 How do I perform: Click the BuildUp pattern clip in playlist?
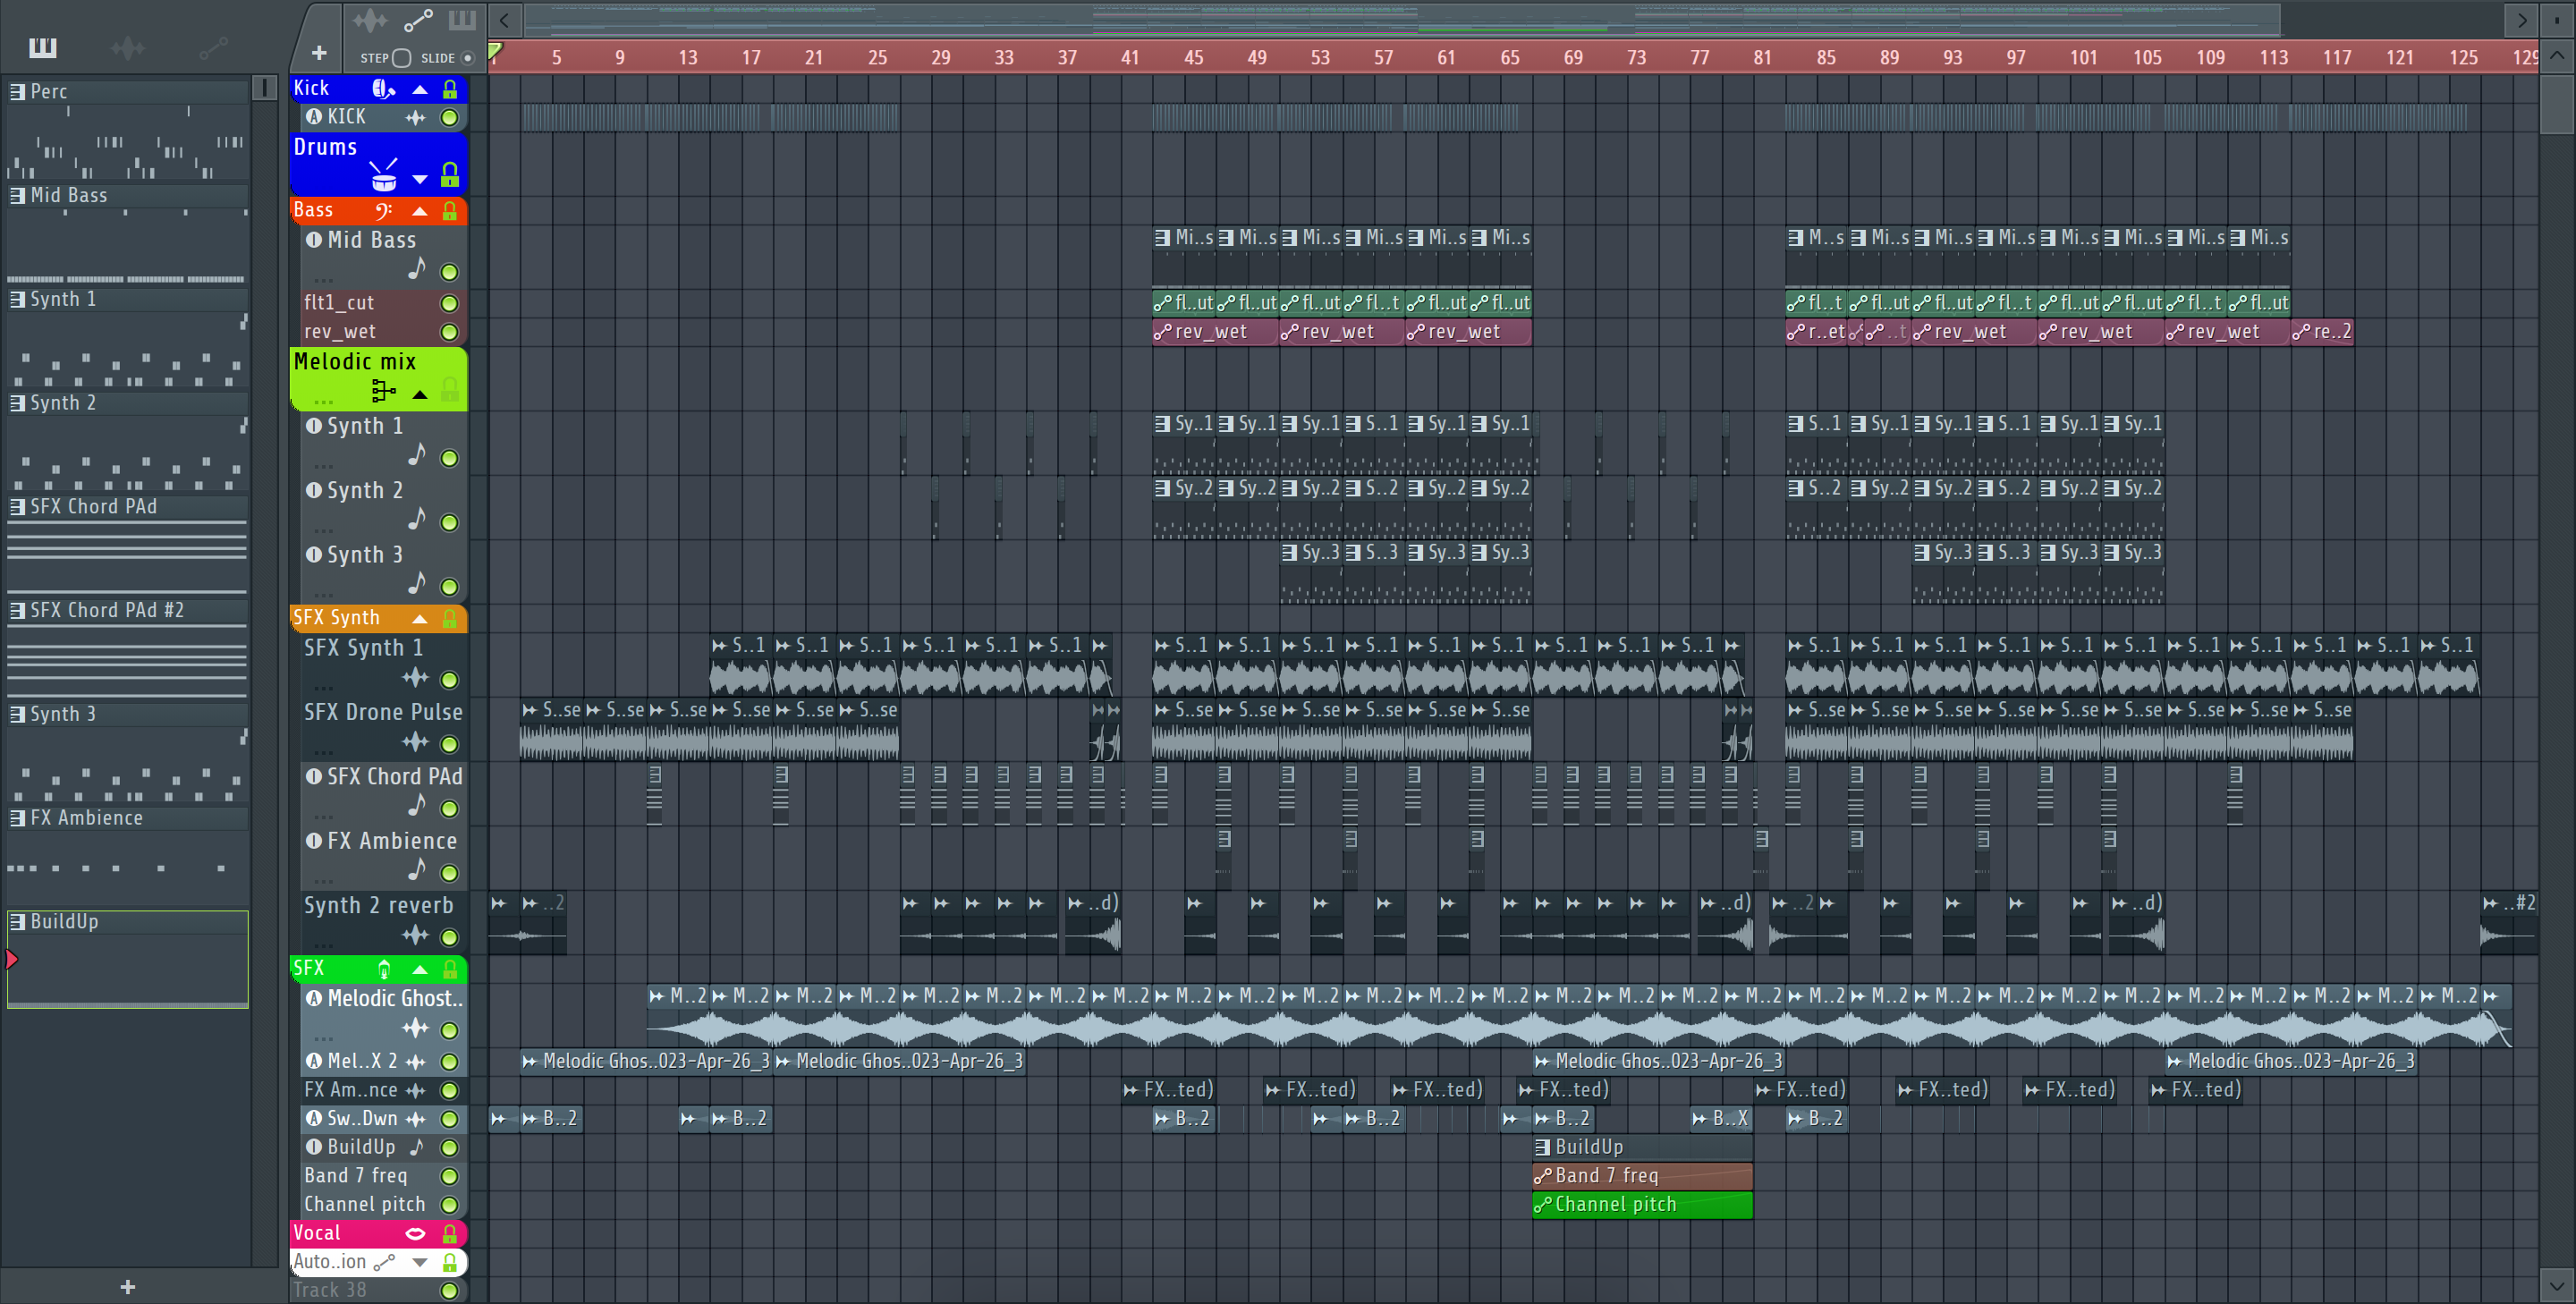click(1642, 1147)
